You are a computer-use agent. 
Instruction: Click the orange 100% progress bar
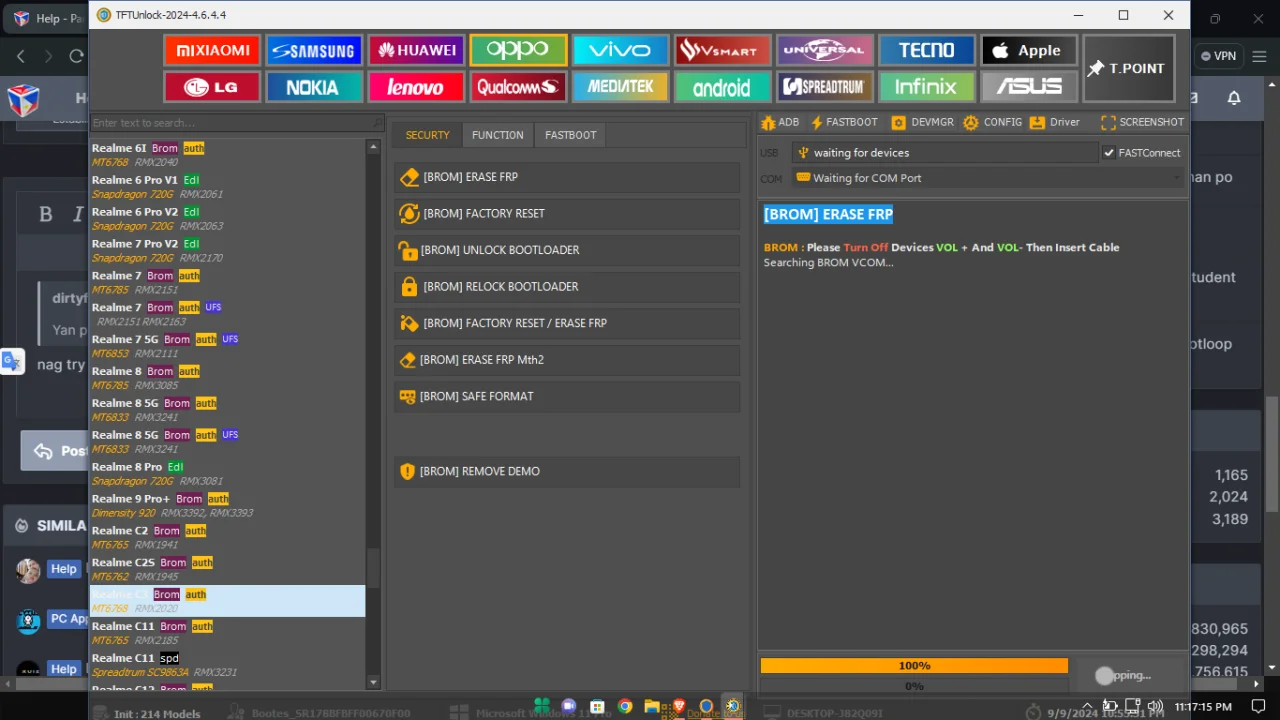point(914,666)
